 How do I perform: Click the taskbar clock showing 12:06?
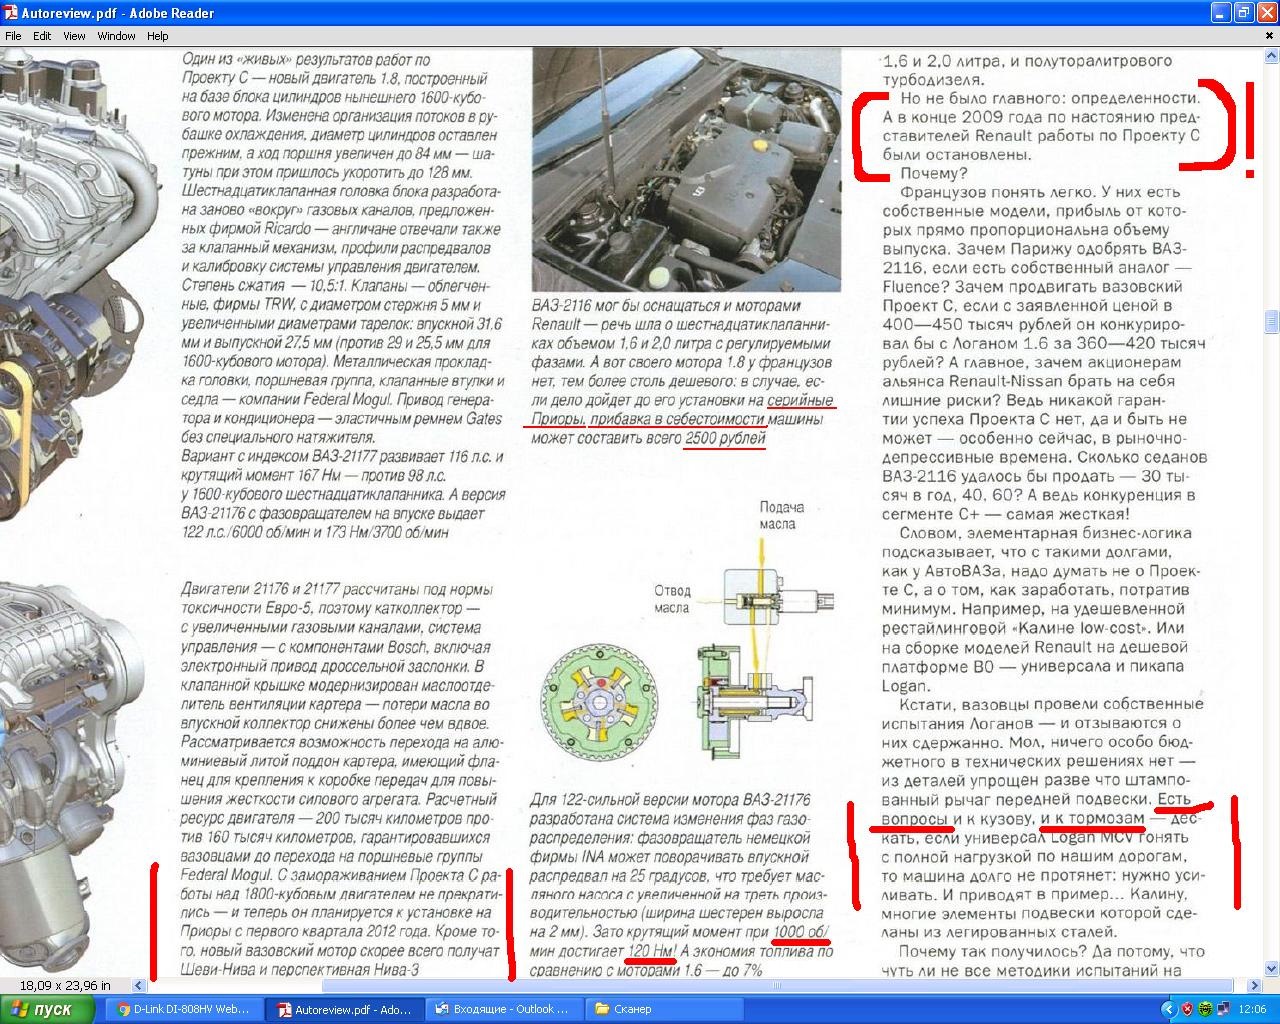(1252, 1010)
